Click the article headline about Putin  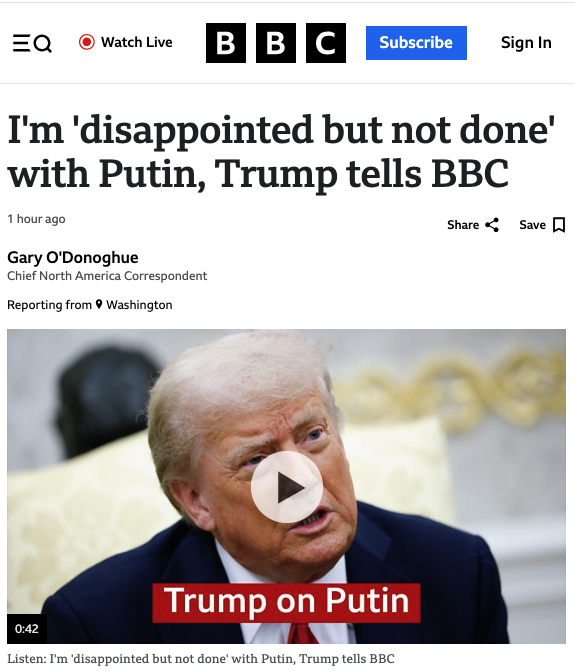[281, 151]
